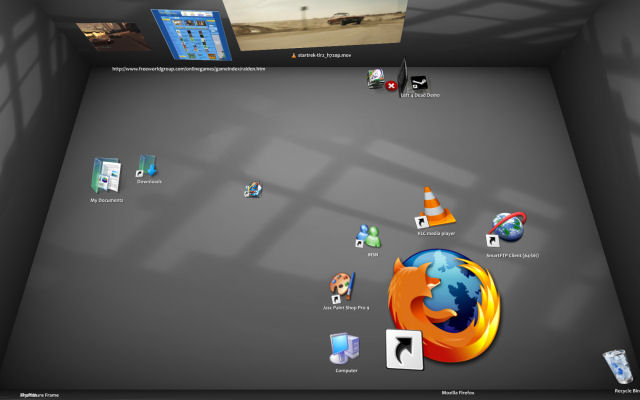Launch VLC media player shortcut
640x400 pixels.
coord(436,206)
